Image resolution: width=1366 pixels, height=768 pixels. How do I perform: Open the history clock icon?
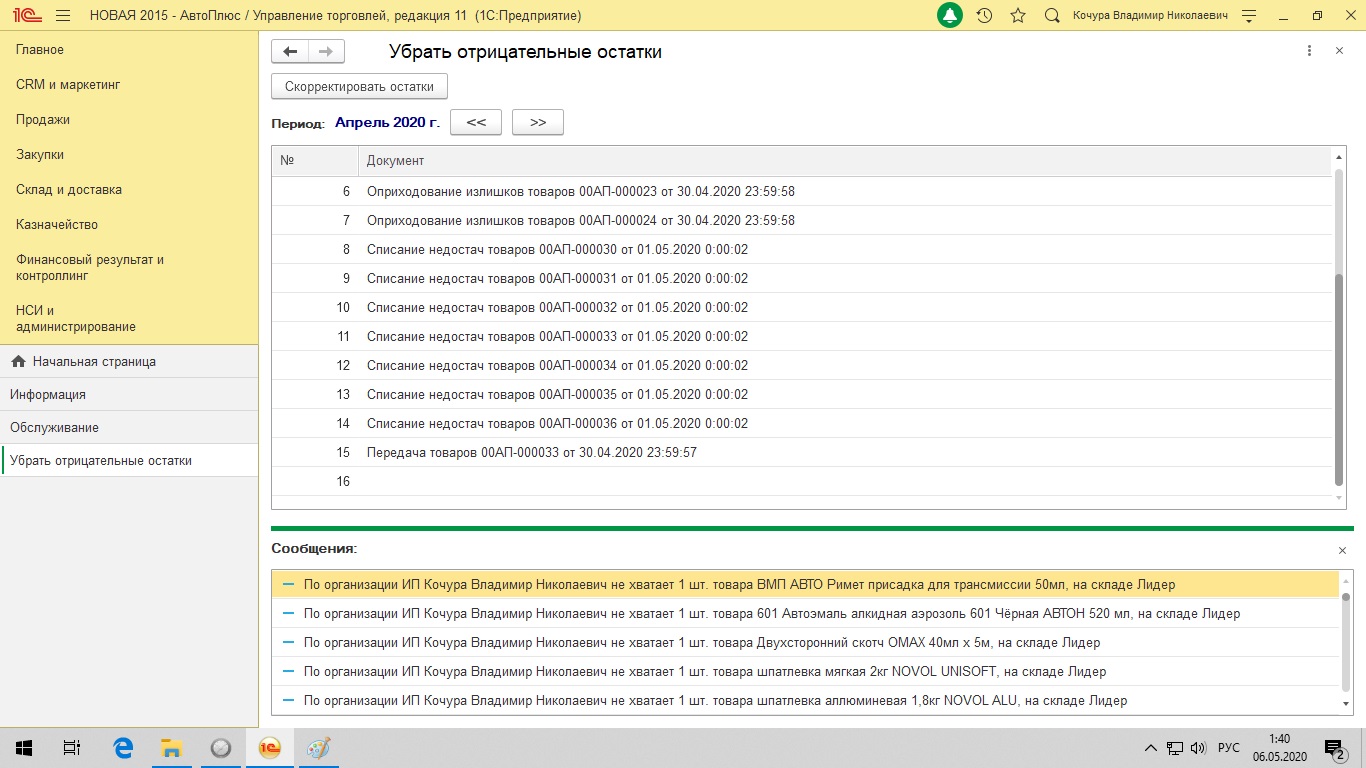pyautogui.click(x=984, y=16)
